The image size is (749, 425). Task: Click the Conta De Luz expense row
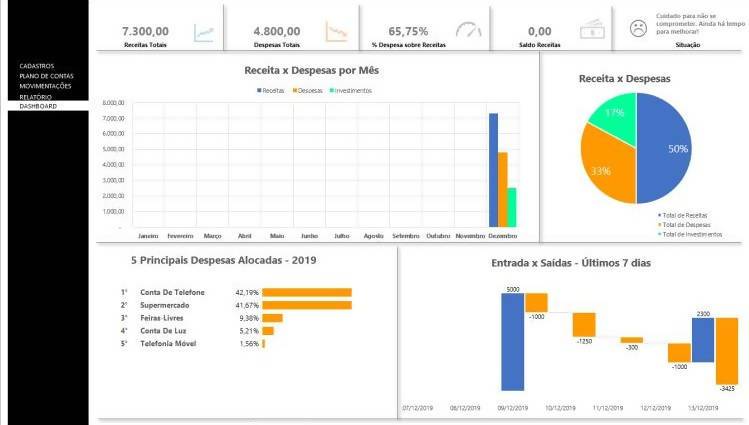tap(197, 331)
